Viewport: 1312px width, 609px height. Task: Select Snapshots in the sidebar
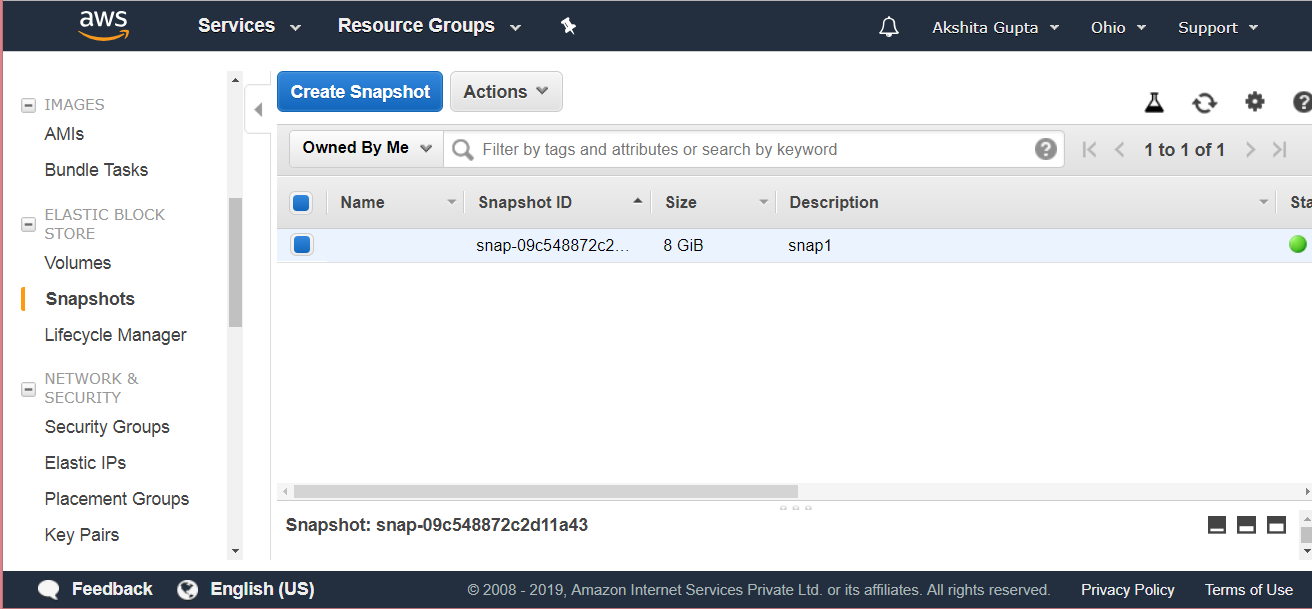pos(90,299)
